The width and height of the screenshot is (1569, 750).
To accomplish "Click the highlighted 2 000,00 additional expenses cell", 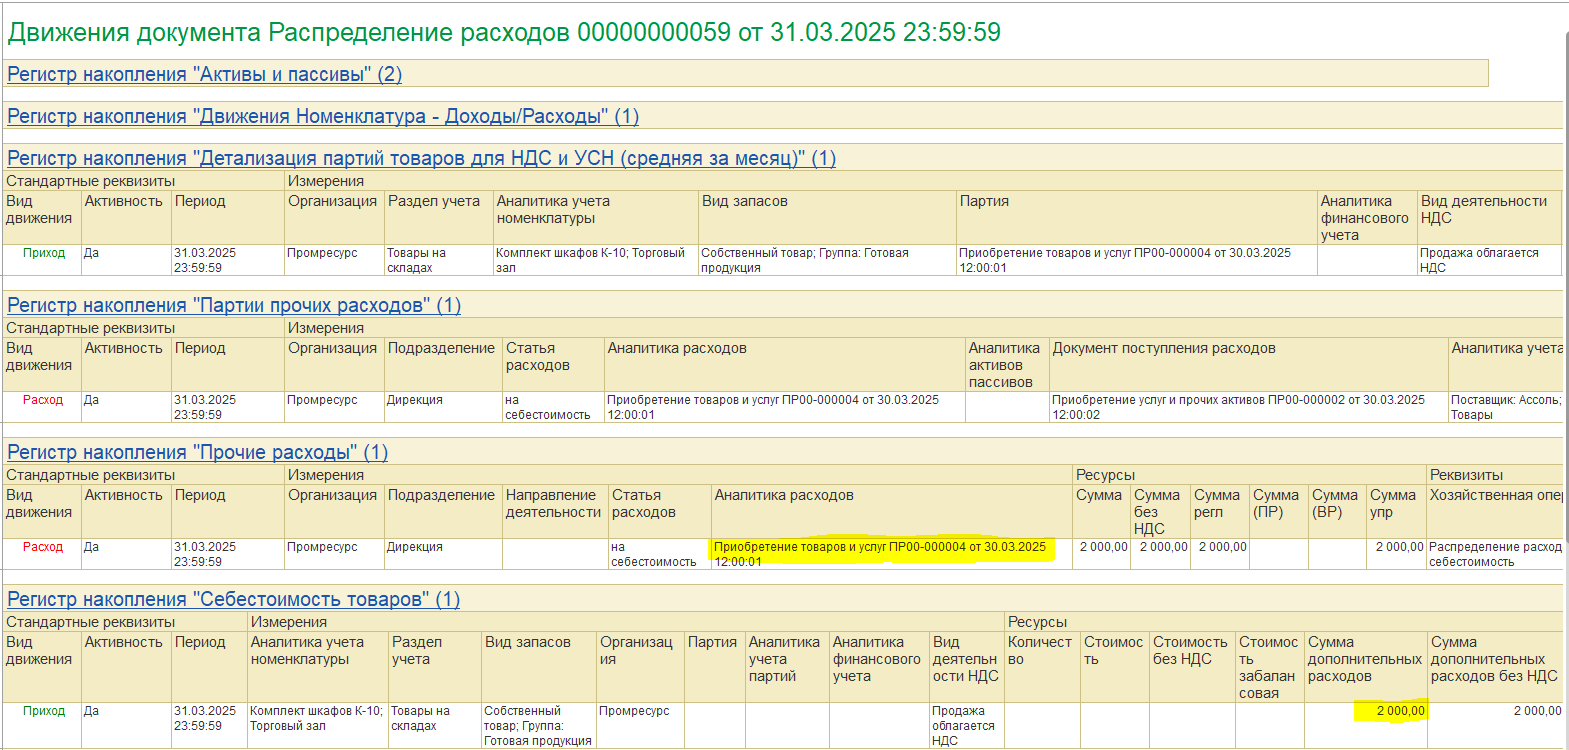I will coord(1390,711).
